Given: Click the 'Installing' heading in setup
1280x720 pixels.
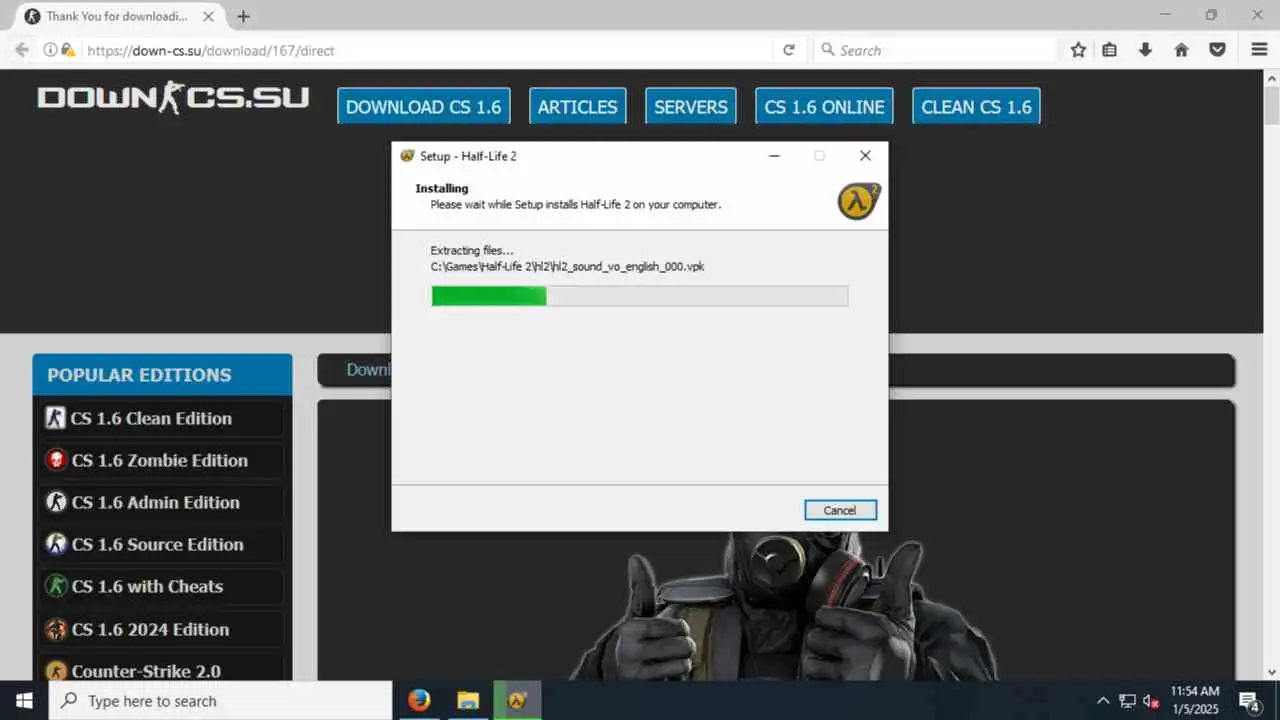Looking at the screenshot, I should (x=442, y=188).
